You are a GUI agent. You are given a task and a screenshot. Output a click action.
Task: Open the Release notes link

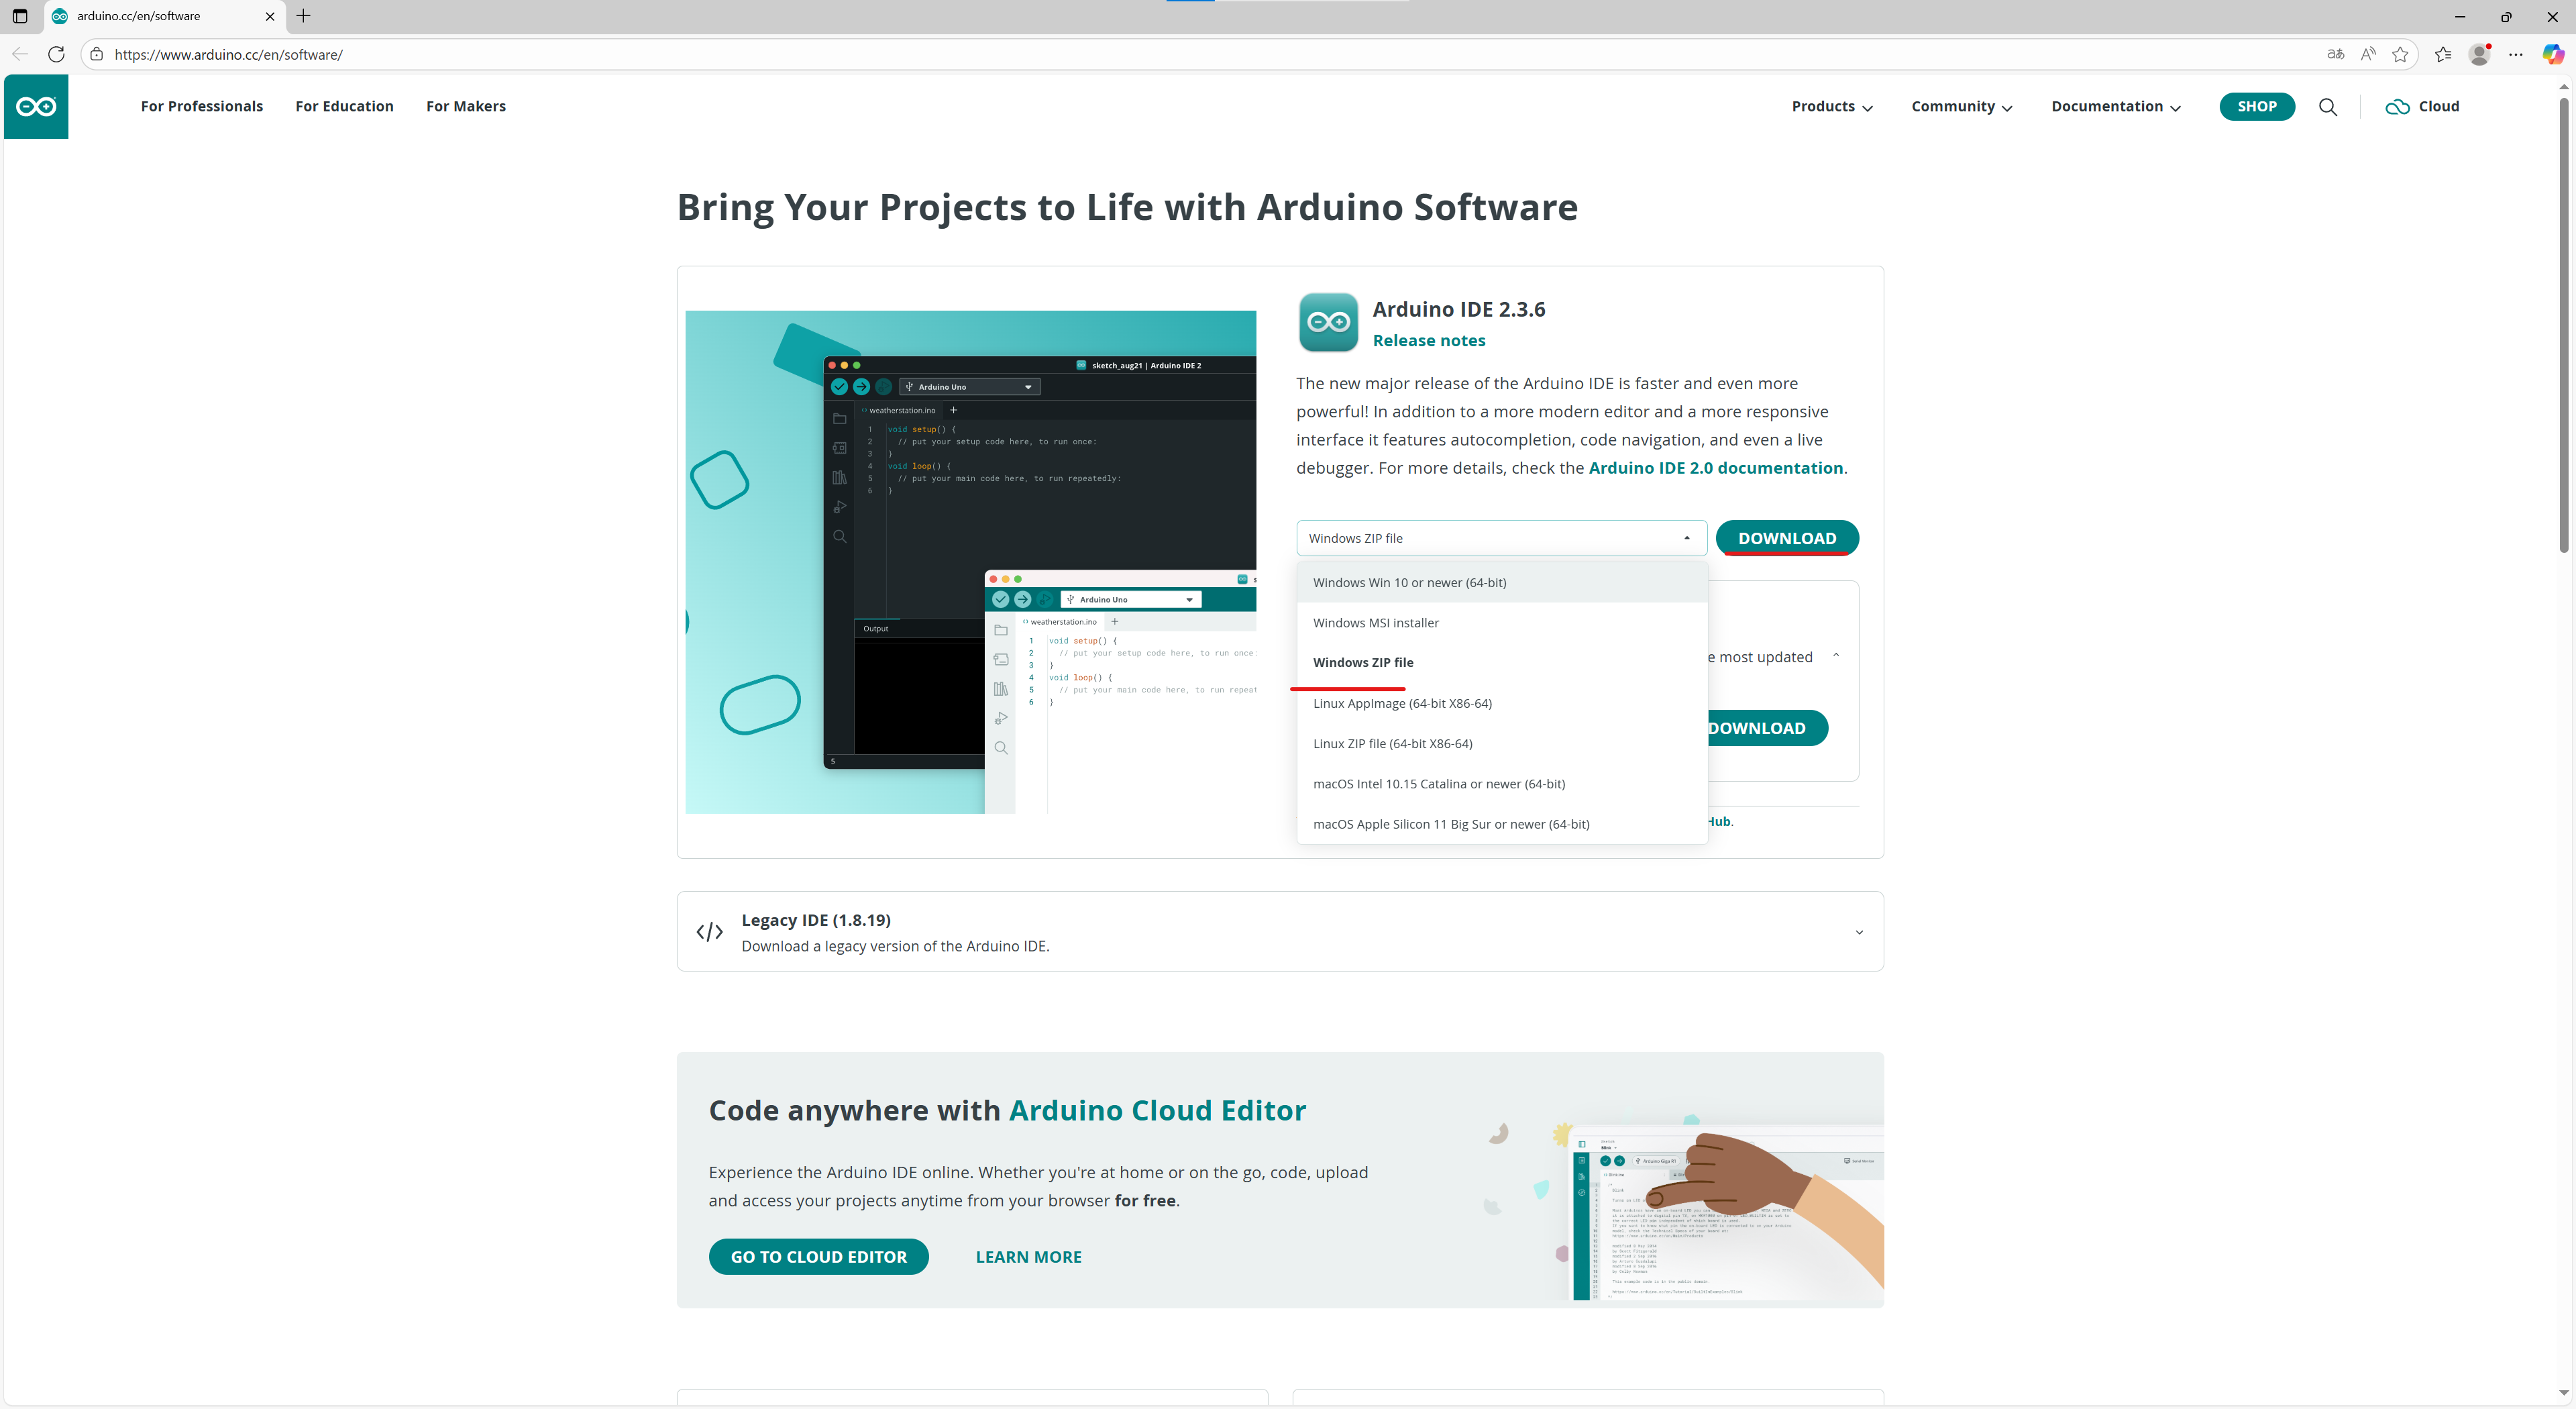tap(1428, 340)
